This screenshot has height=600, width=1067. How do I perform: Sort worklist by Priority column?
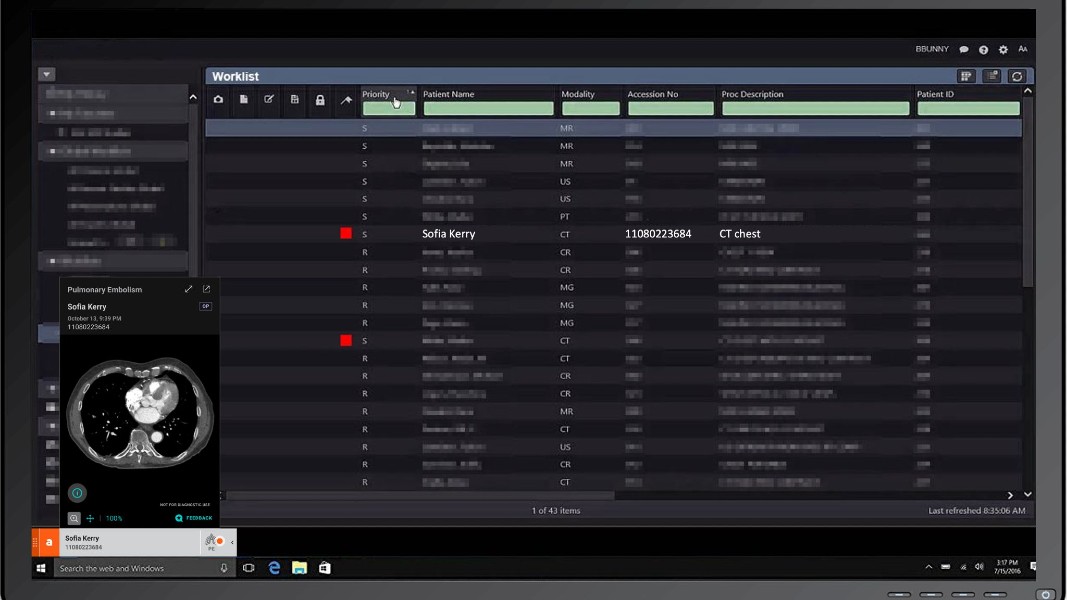pyautogui.click(x=376, y=94)
